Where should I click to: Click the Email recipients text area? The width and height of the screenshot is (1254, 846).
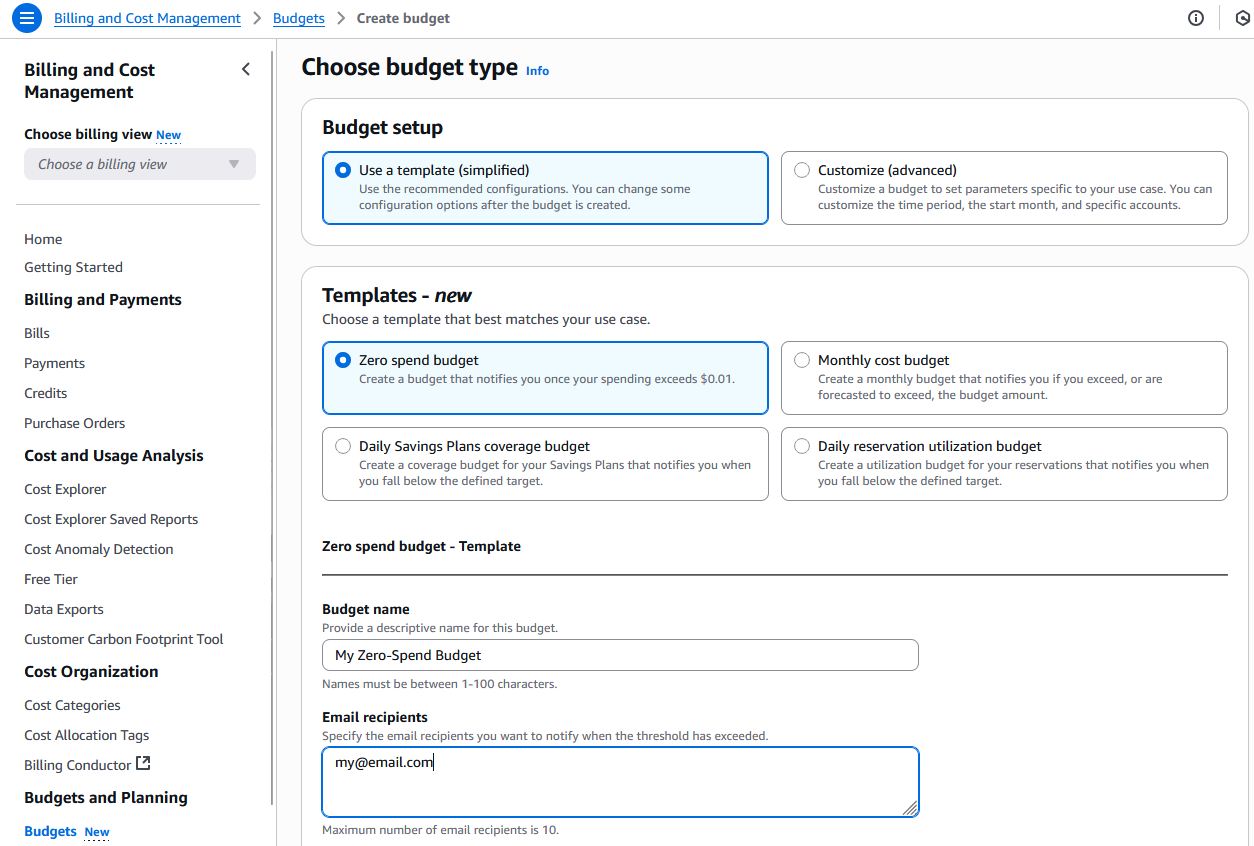619,781
